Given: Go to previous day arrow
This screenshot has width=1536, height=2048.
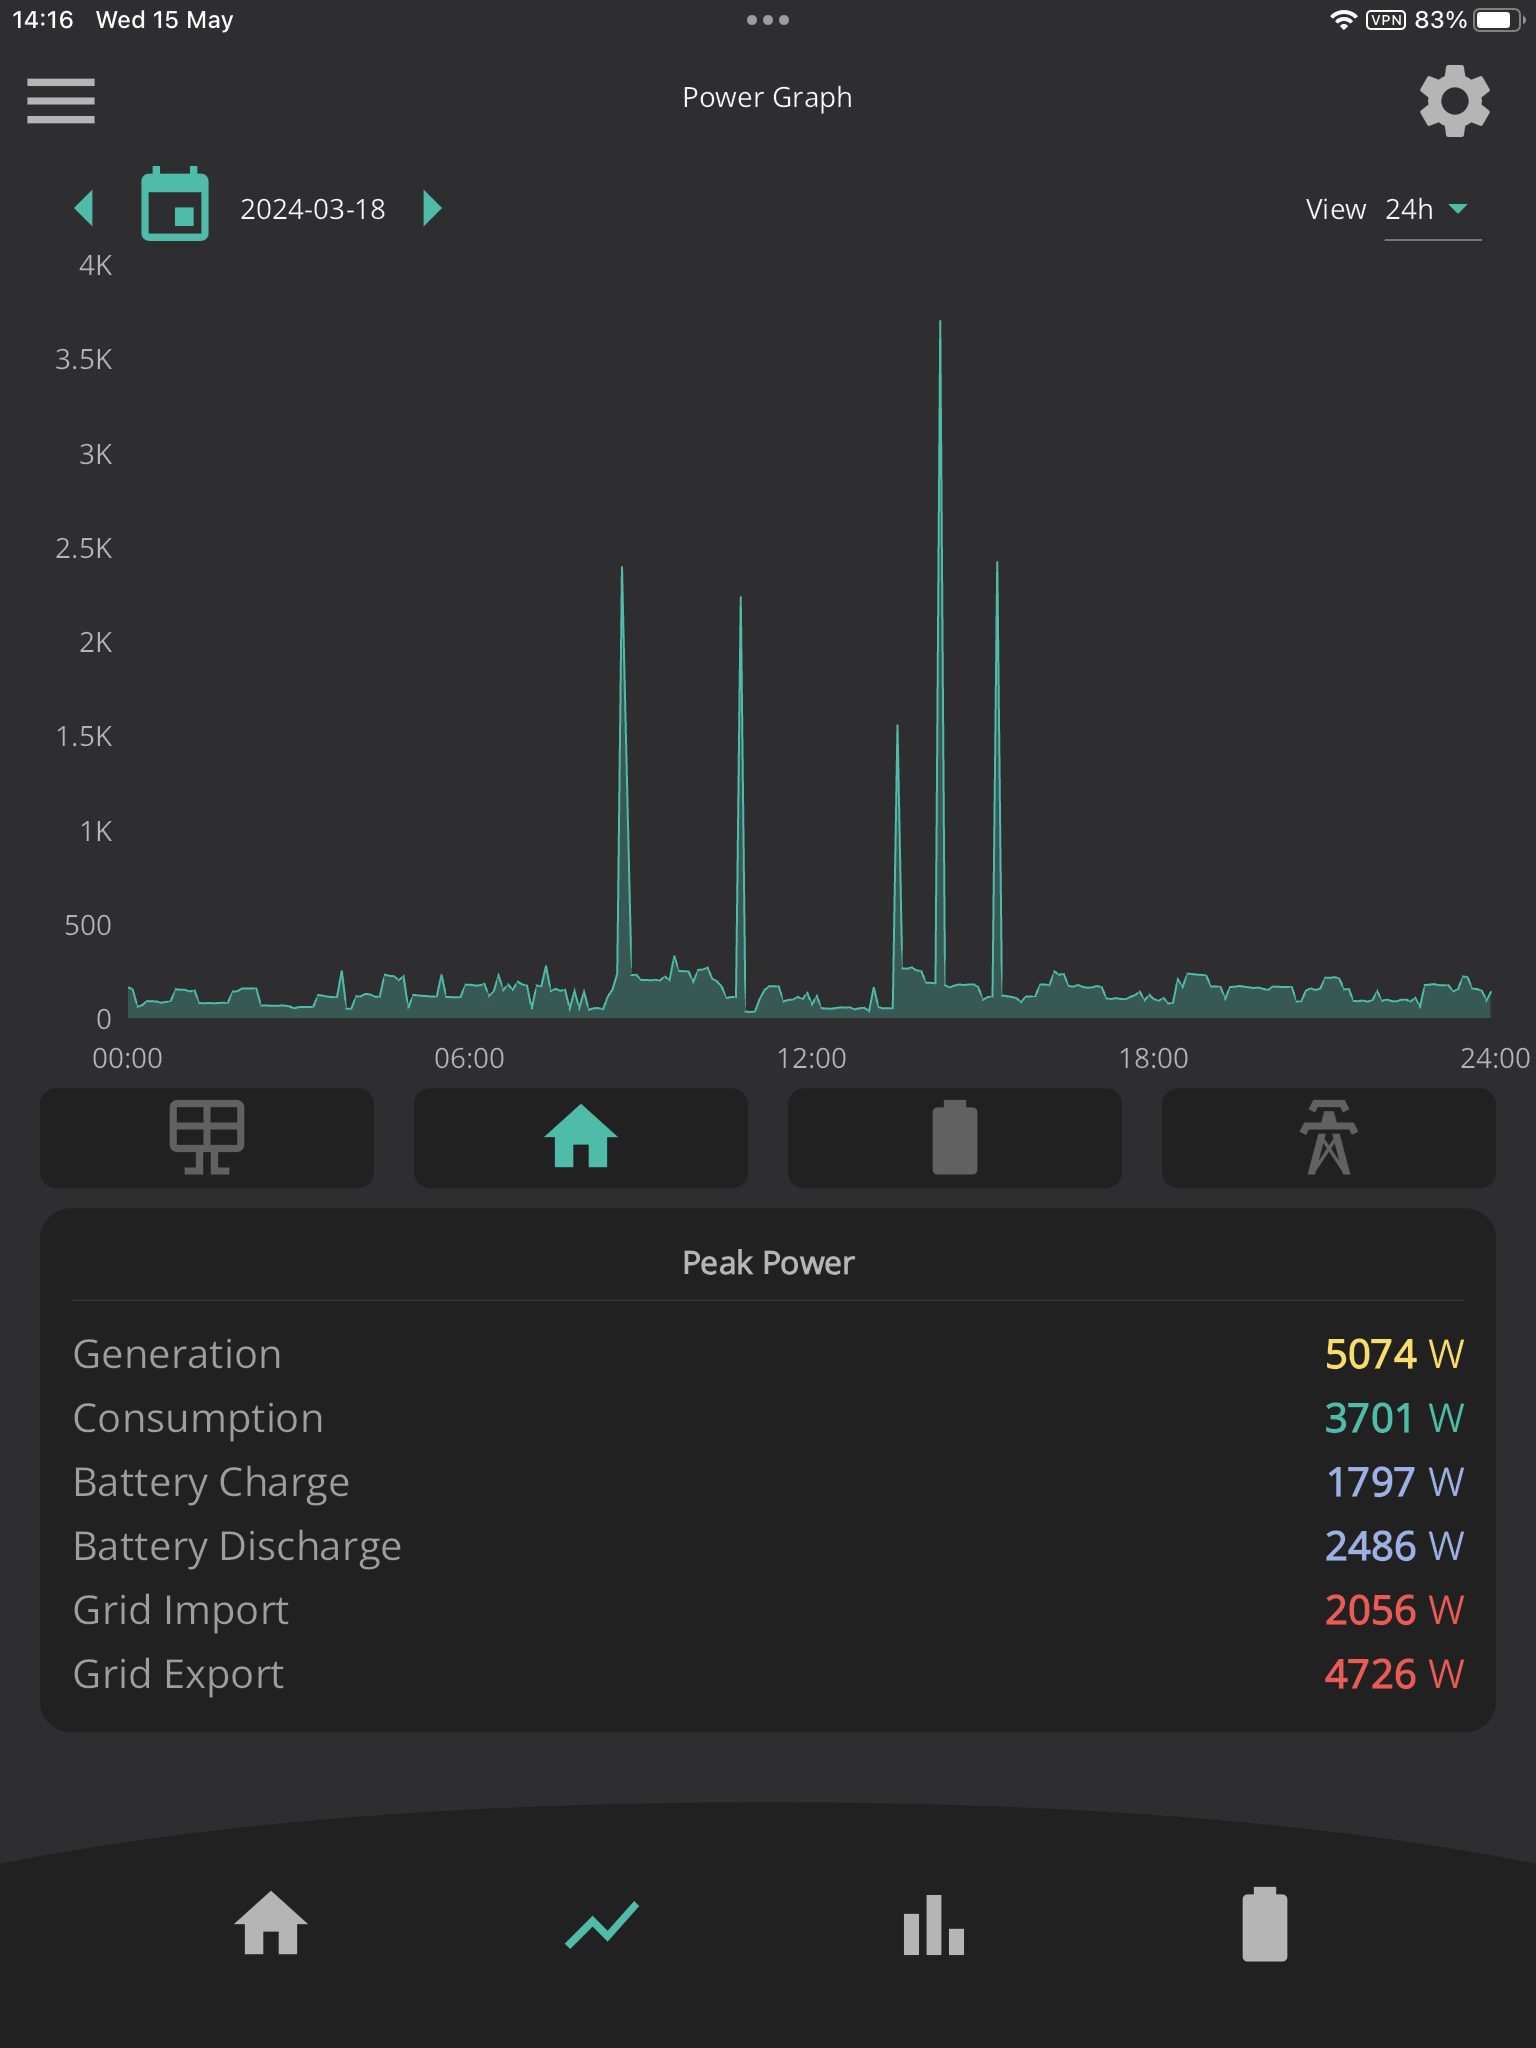Looking at the screenshot, I should point(84,208).
